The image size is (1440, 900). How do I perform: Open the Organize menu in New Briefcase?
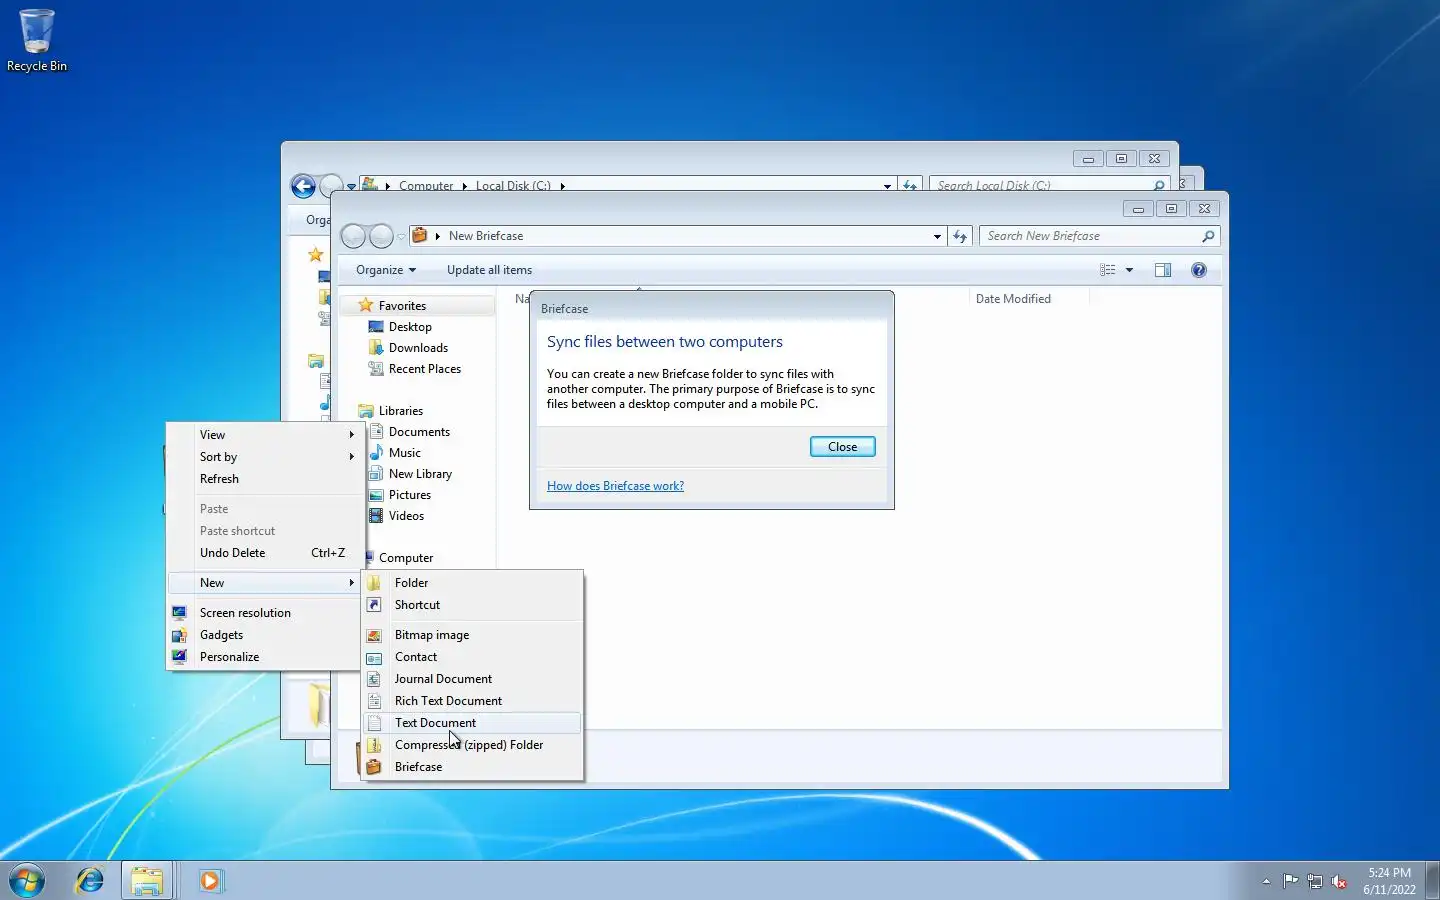386,270
